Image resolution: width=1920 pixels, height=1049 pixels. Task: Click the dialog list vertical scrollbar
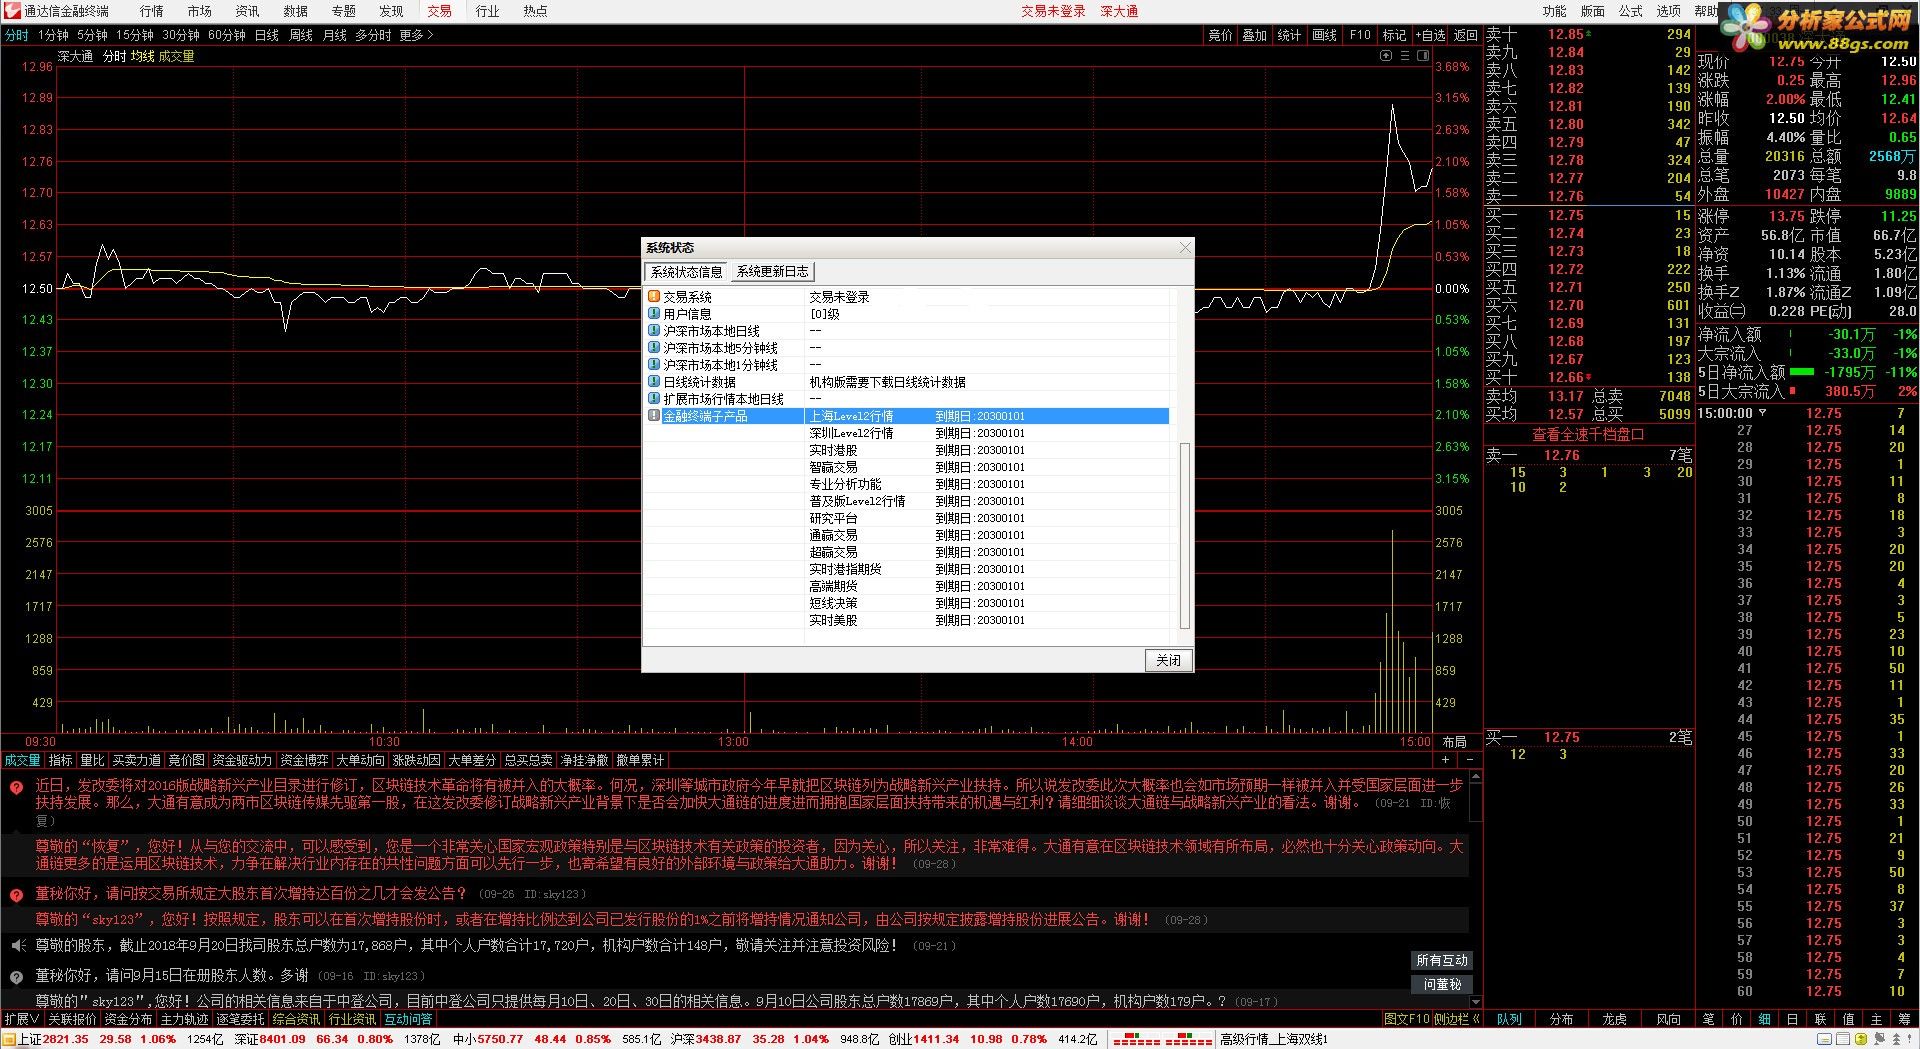pos(1185,535)
